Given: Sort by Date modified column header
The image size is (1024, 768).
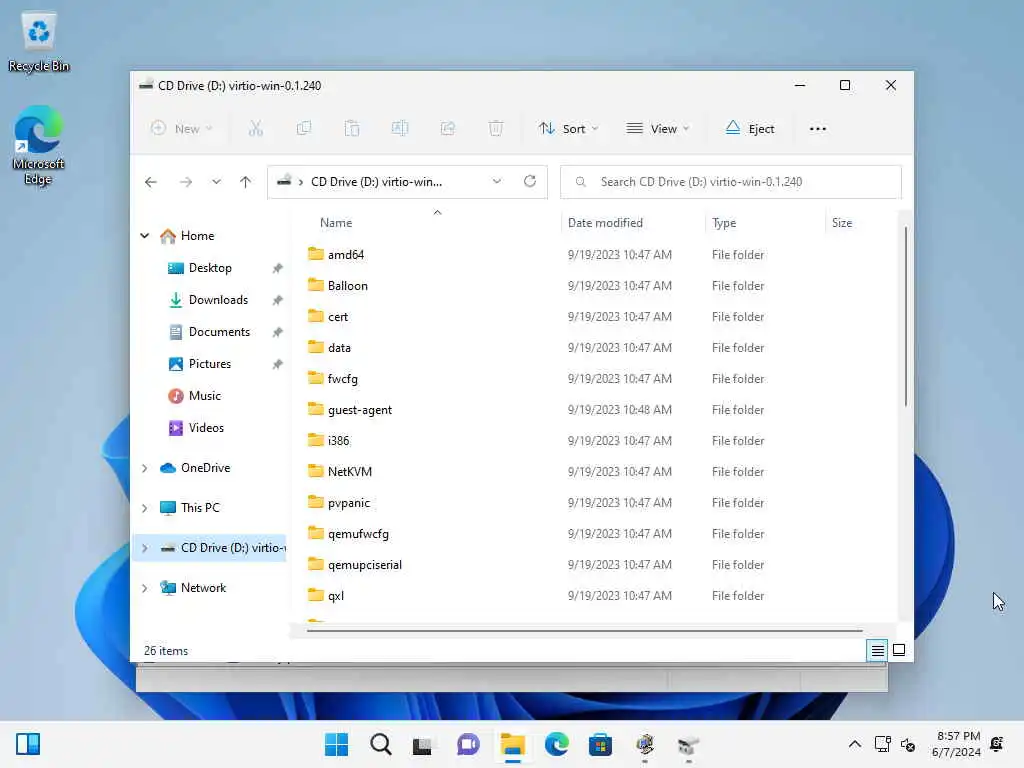Looking at the screenshot, I should click(605, 223).
